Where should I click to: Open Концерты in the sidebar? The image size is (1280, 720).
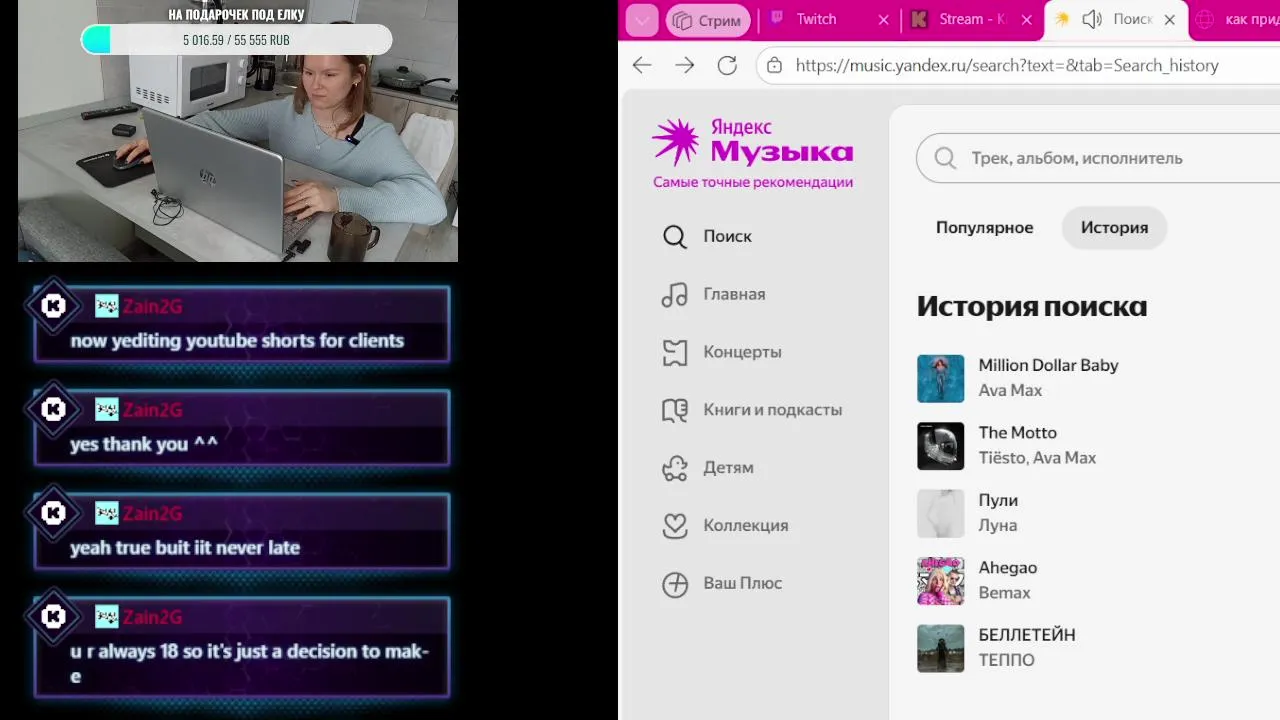(742, 352)
